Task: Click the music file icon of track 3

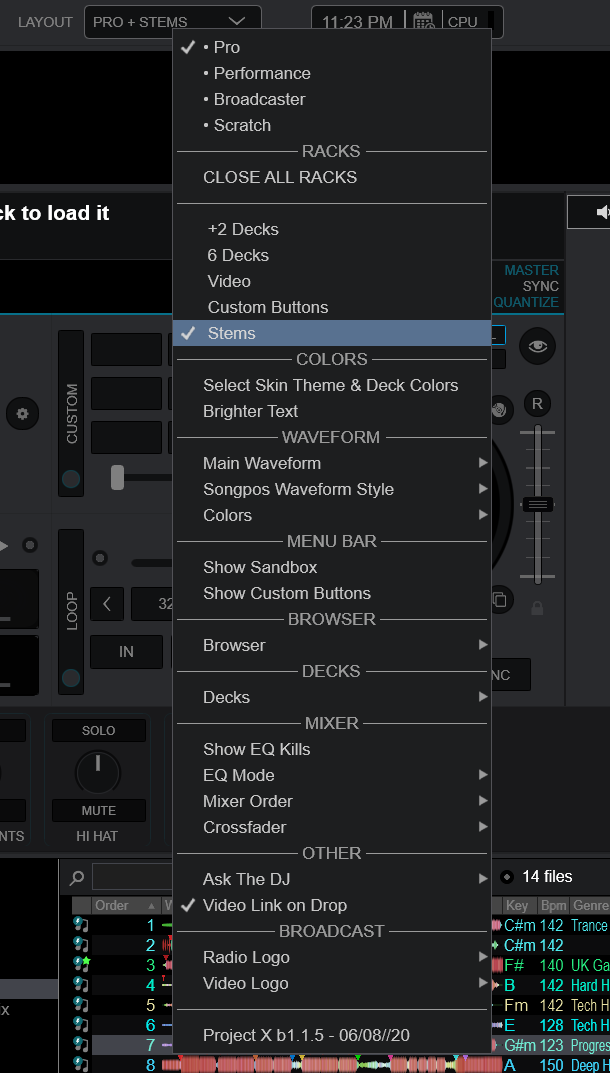Action: (x=81, y=966)
